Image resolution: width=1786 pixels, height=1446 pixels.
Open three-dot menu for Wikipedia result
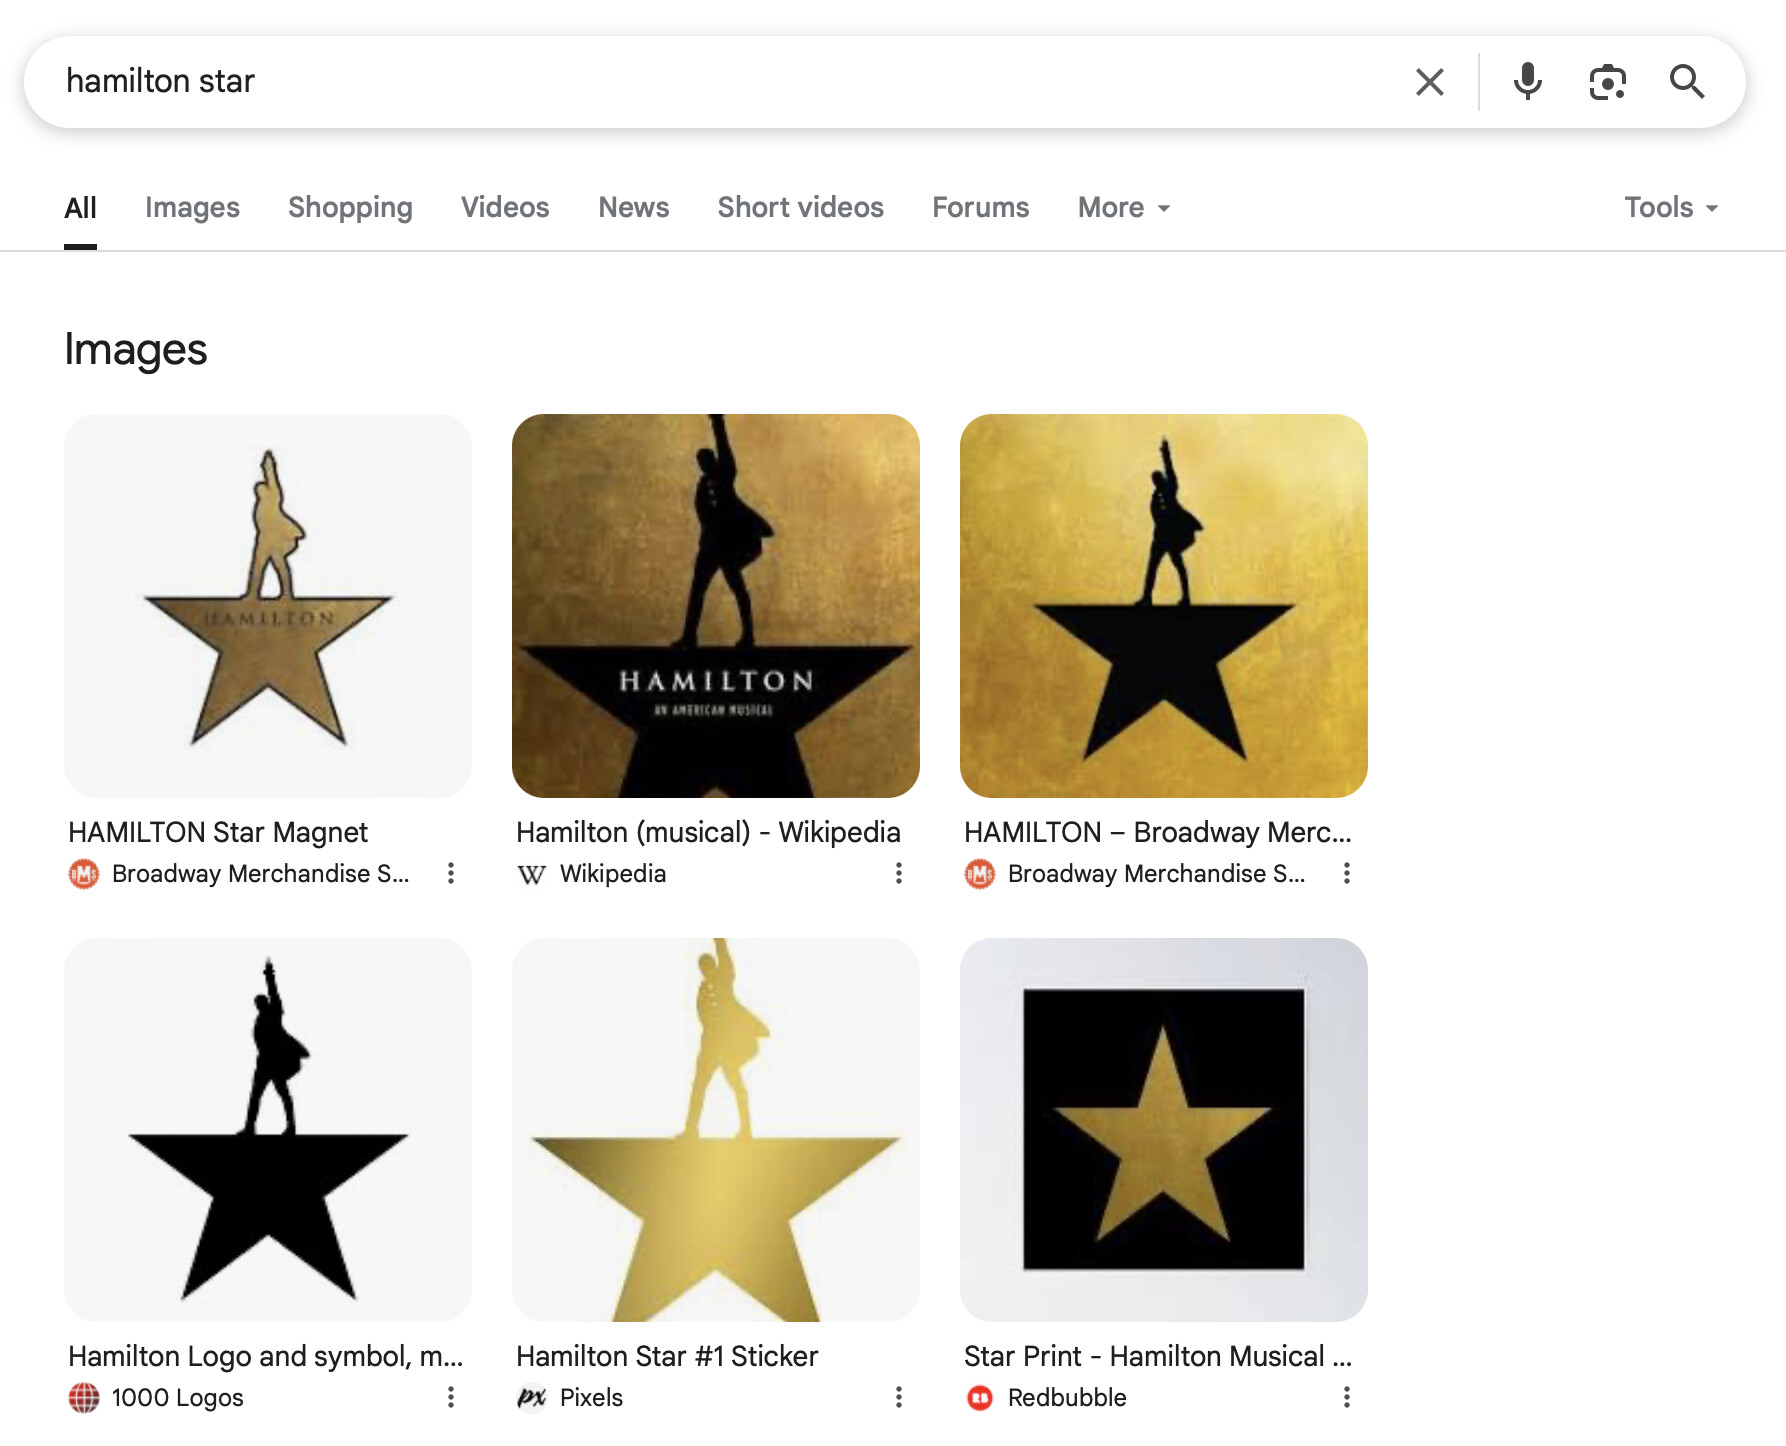tap(899, 873)
